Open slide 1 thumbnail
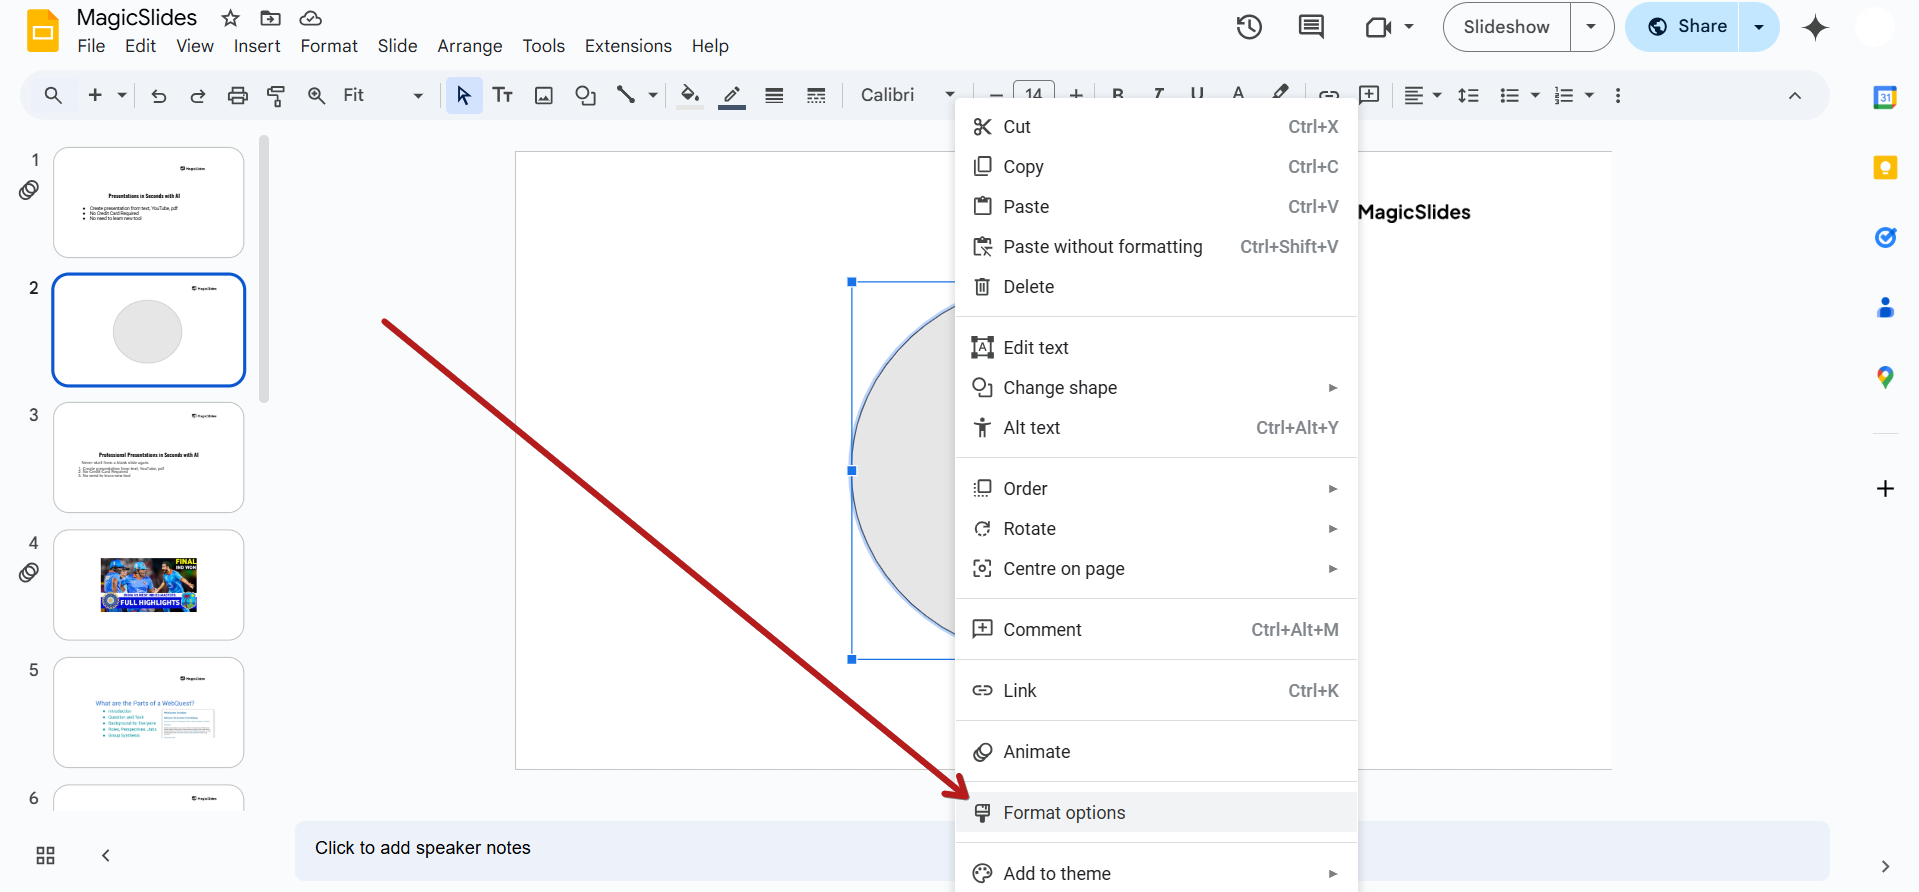Viewport: 1919px width, 892px height. [149, 202]
